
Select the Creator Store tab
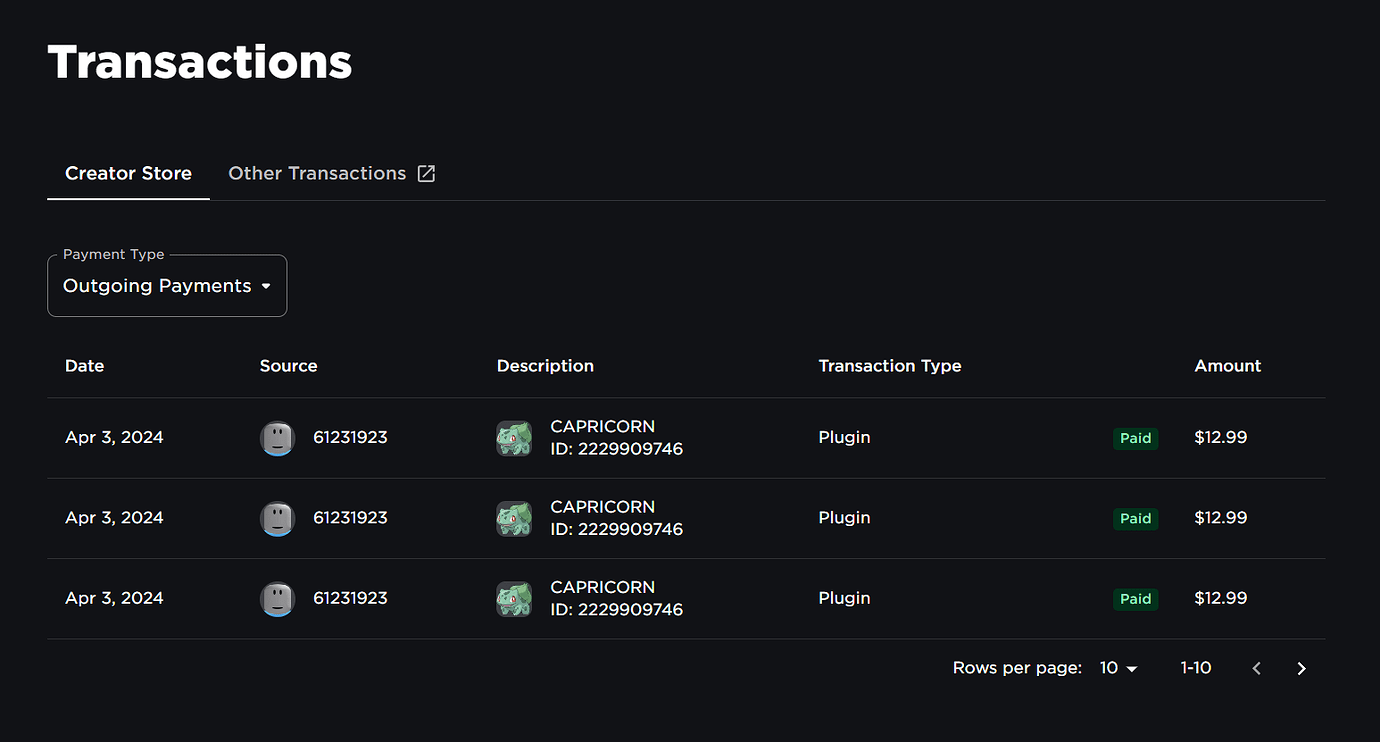point(128,173)
